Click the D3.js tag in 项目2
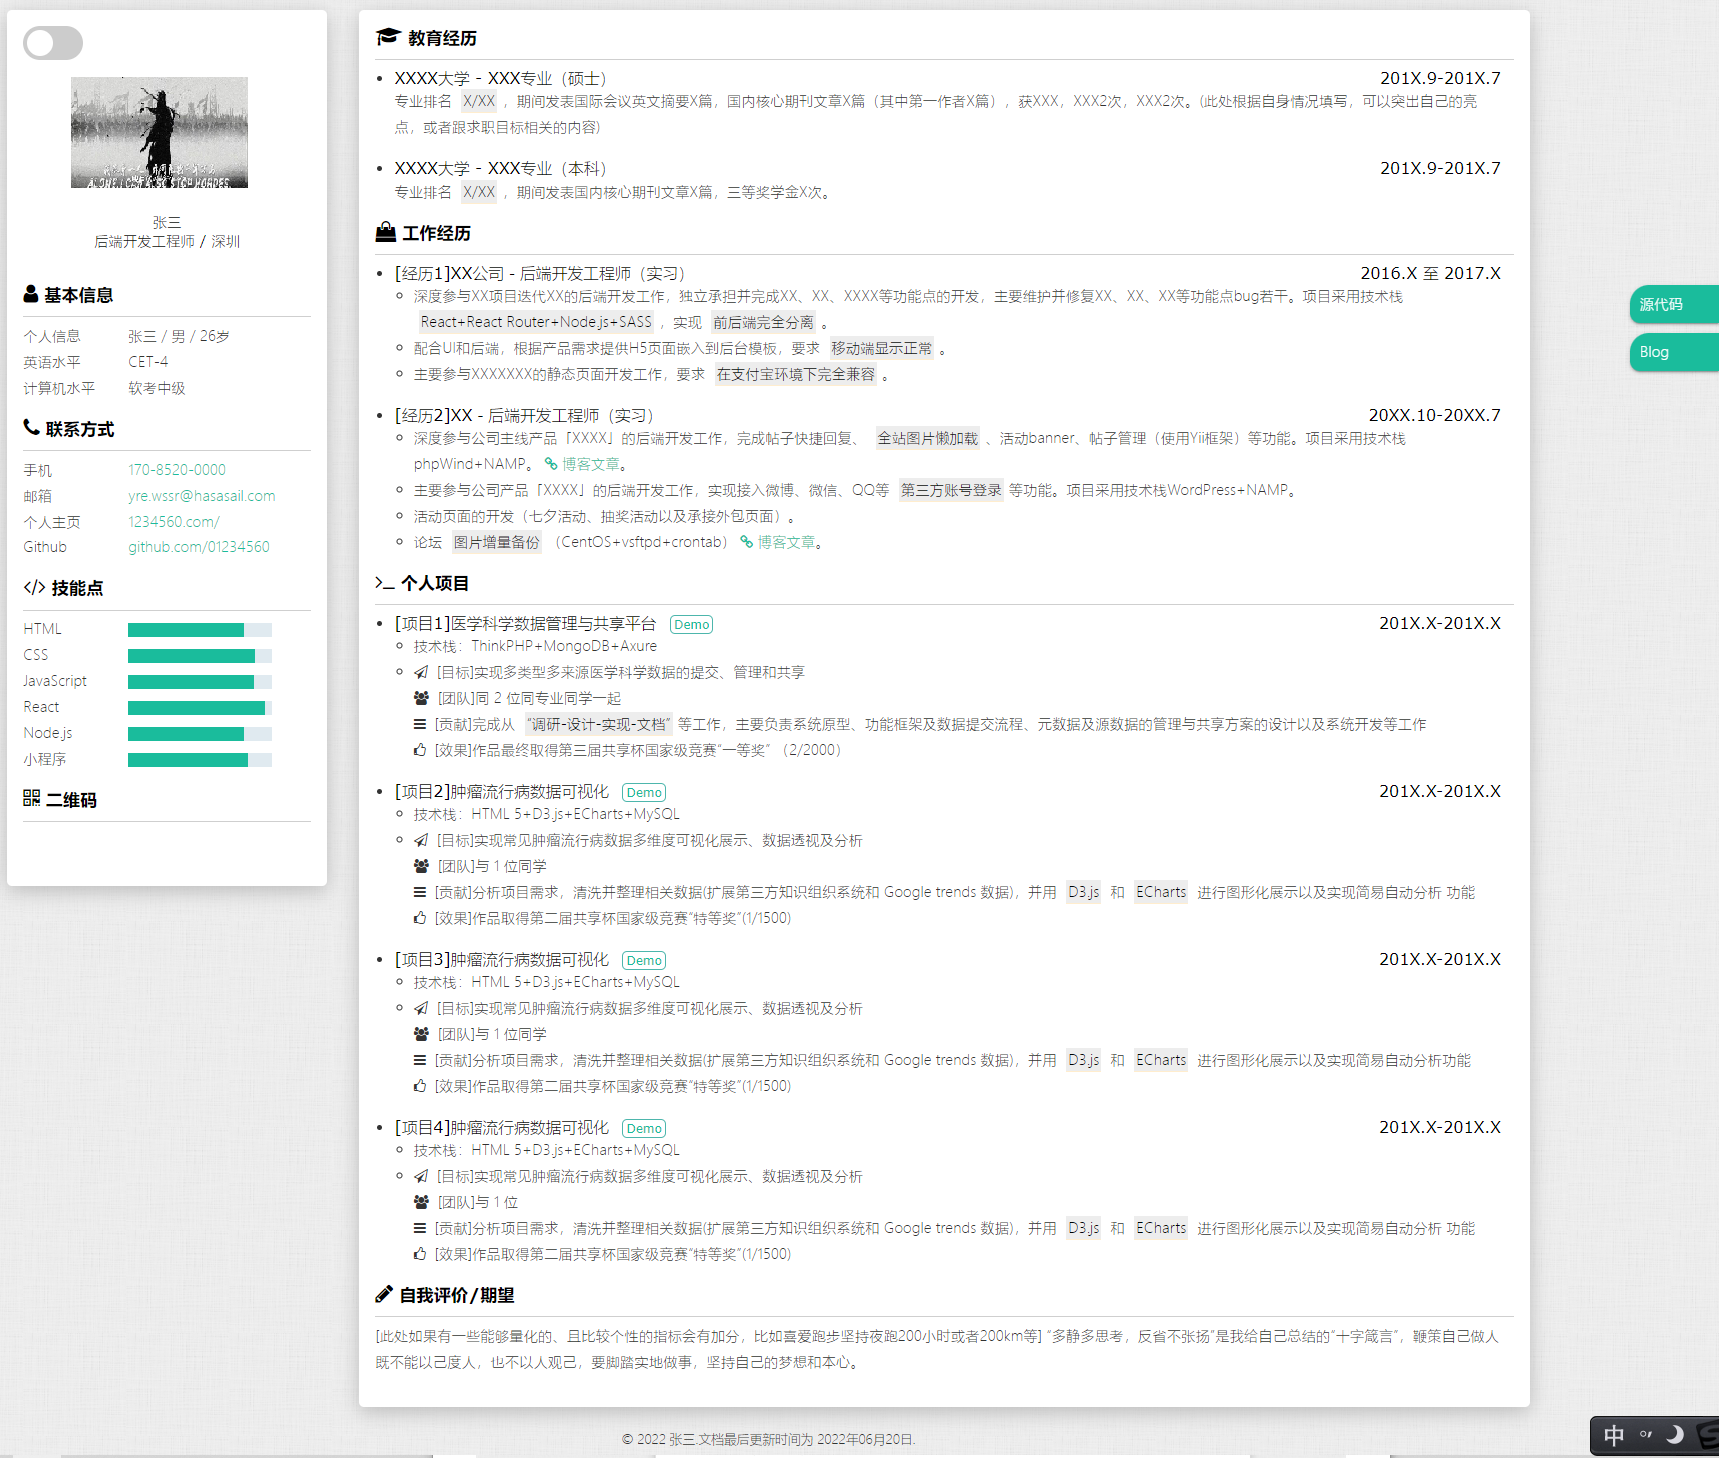 (1084, 892)
